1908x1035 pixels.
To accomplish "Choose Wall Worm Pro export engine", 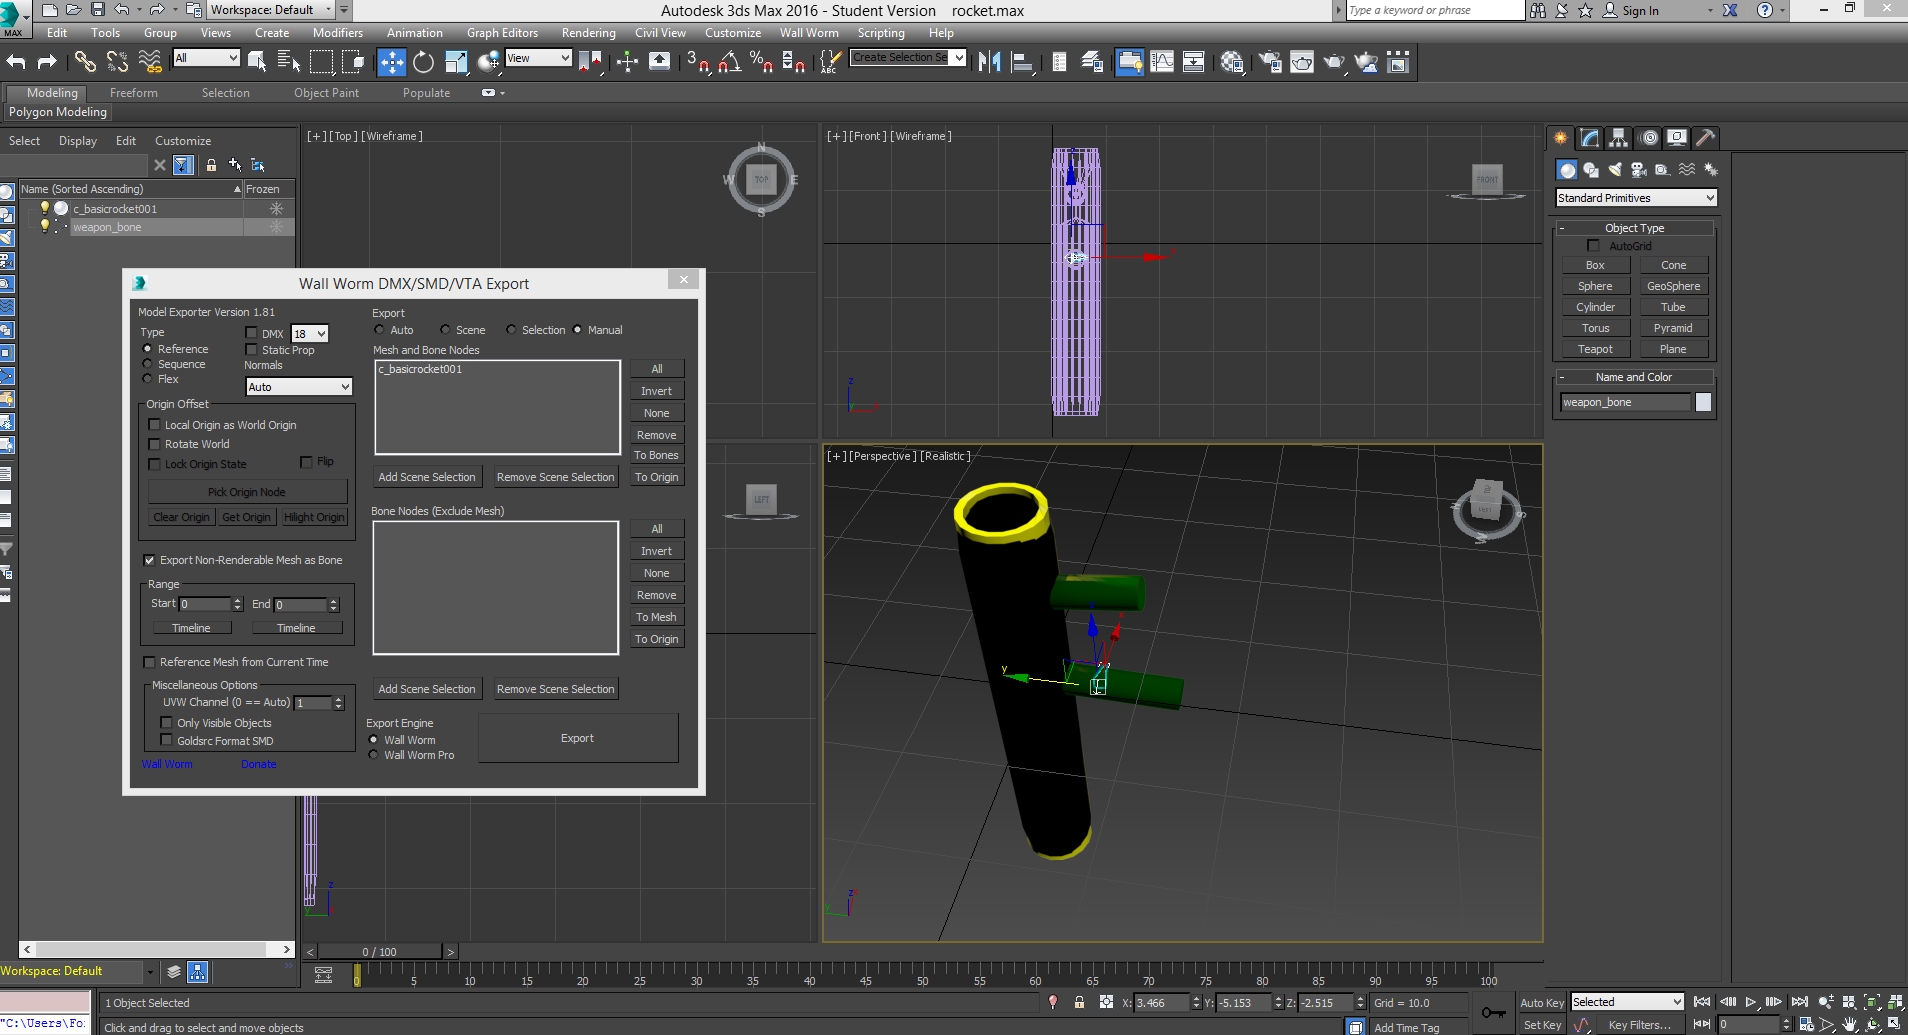I will pos(374,755).
